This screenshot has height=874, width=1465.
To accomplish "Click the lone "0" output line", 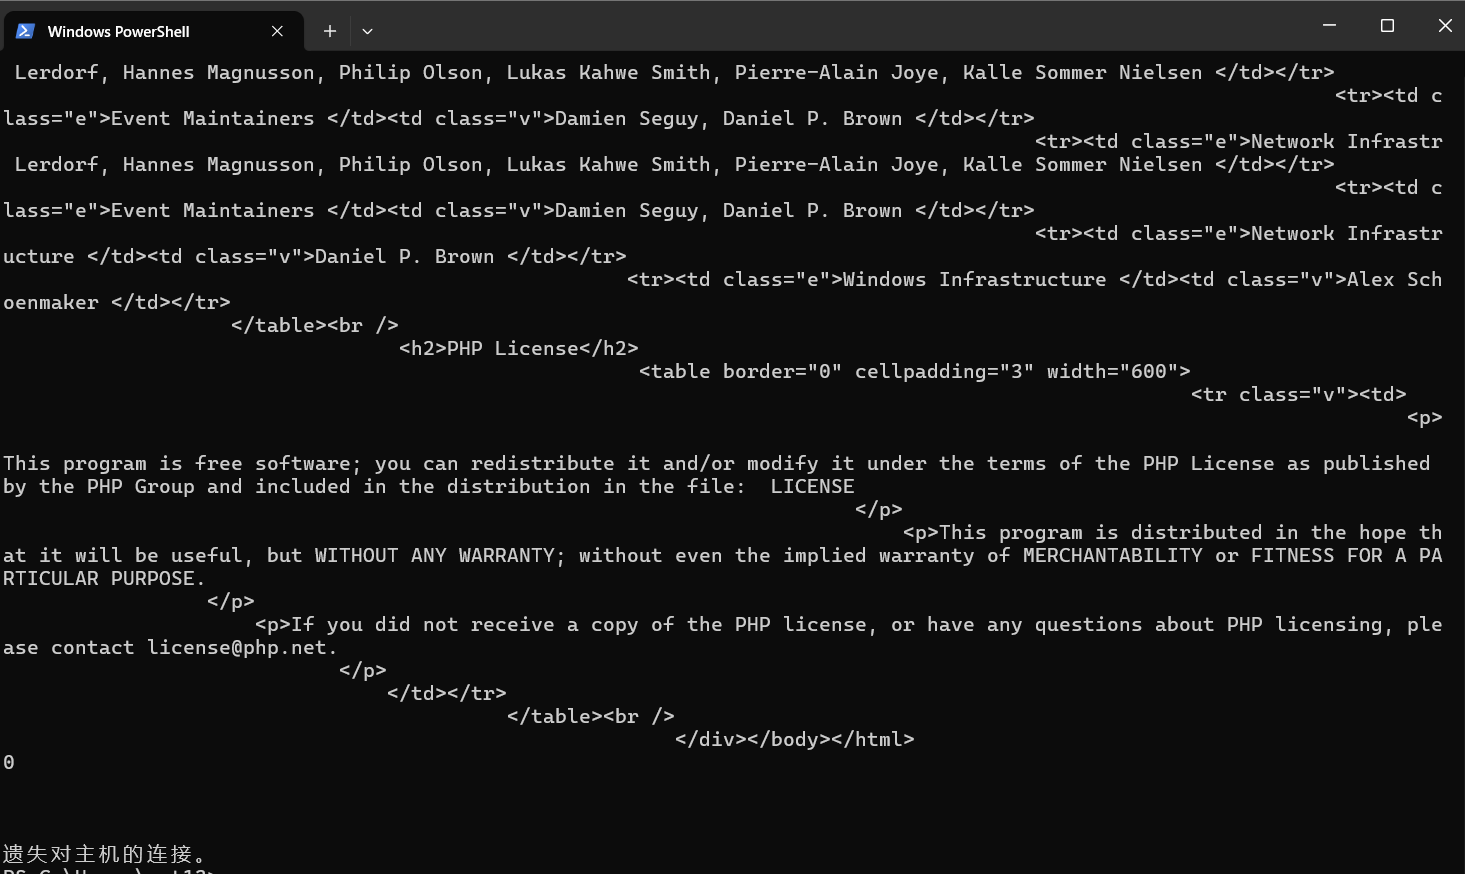I will tap(9, 762).
